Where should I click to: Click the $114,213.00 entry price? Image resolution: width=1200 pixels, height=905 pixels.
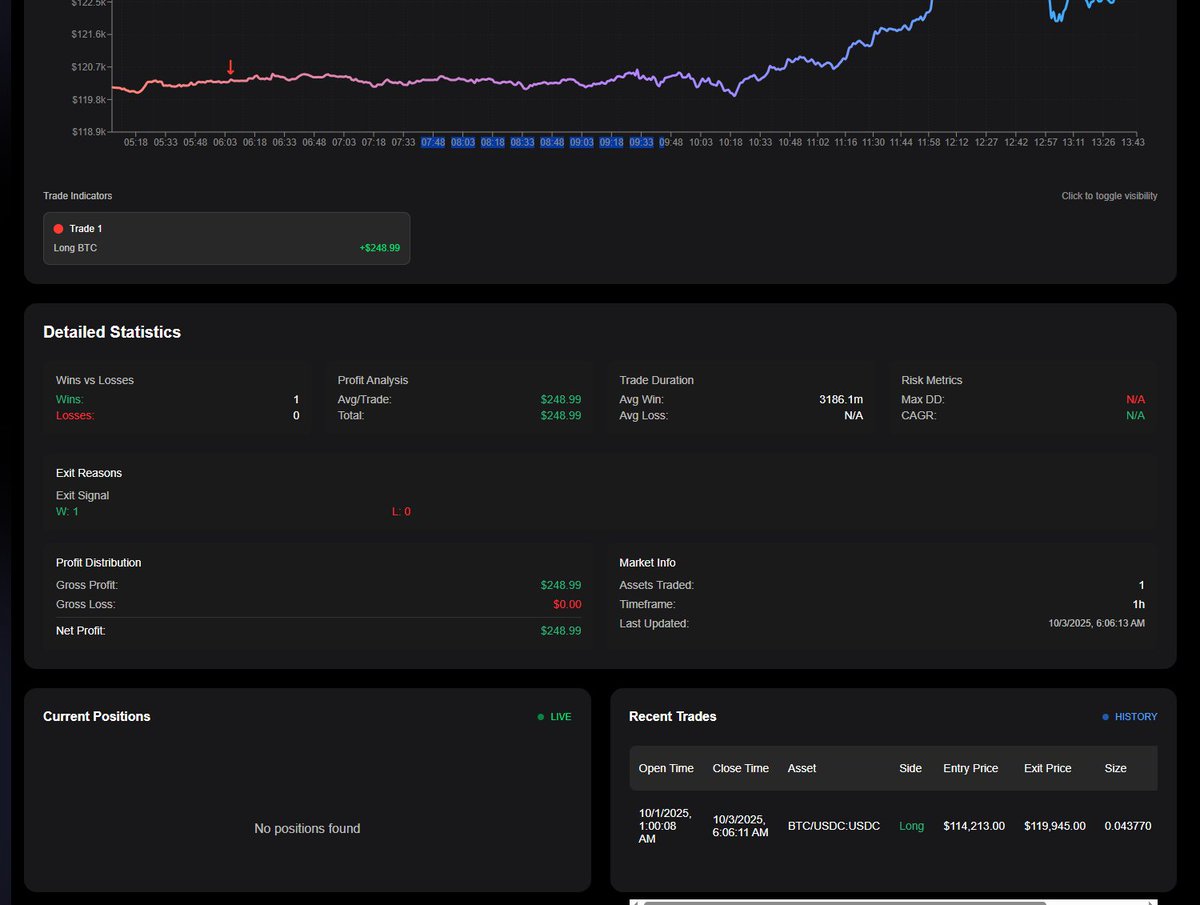point(974,826)
